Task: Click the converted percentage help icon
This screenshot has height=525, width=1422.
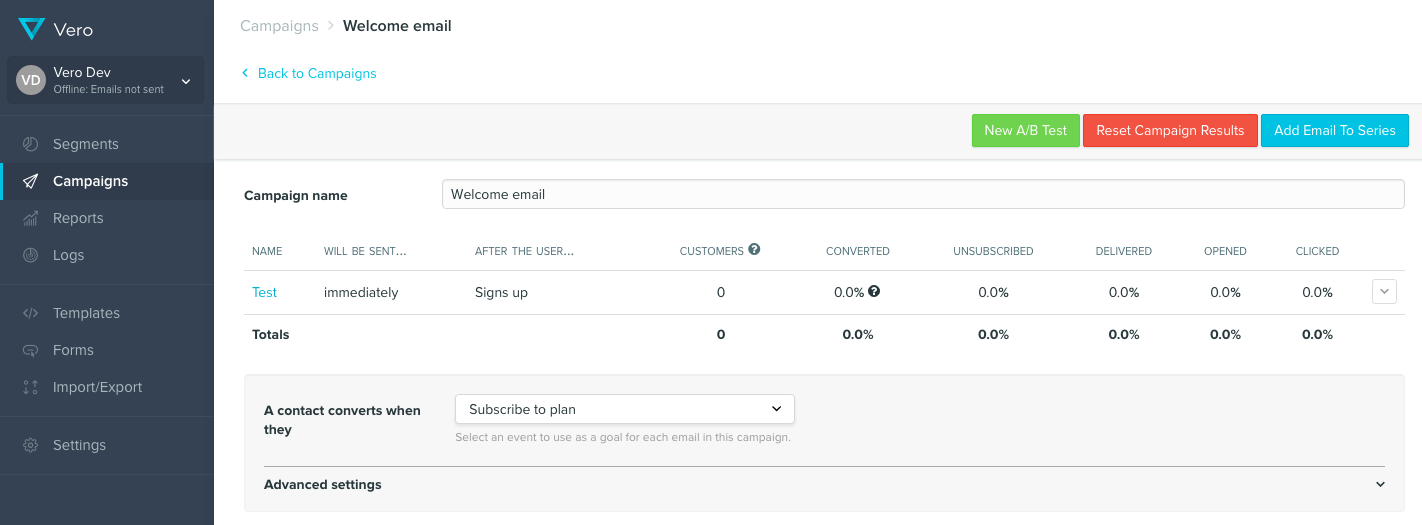Action: [x=874, y=292]
